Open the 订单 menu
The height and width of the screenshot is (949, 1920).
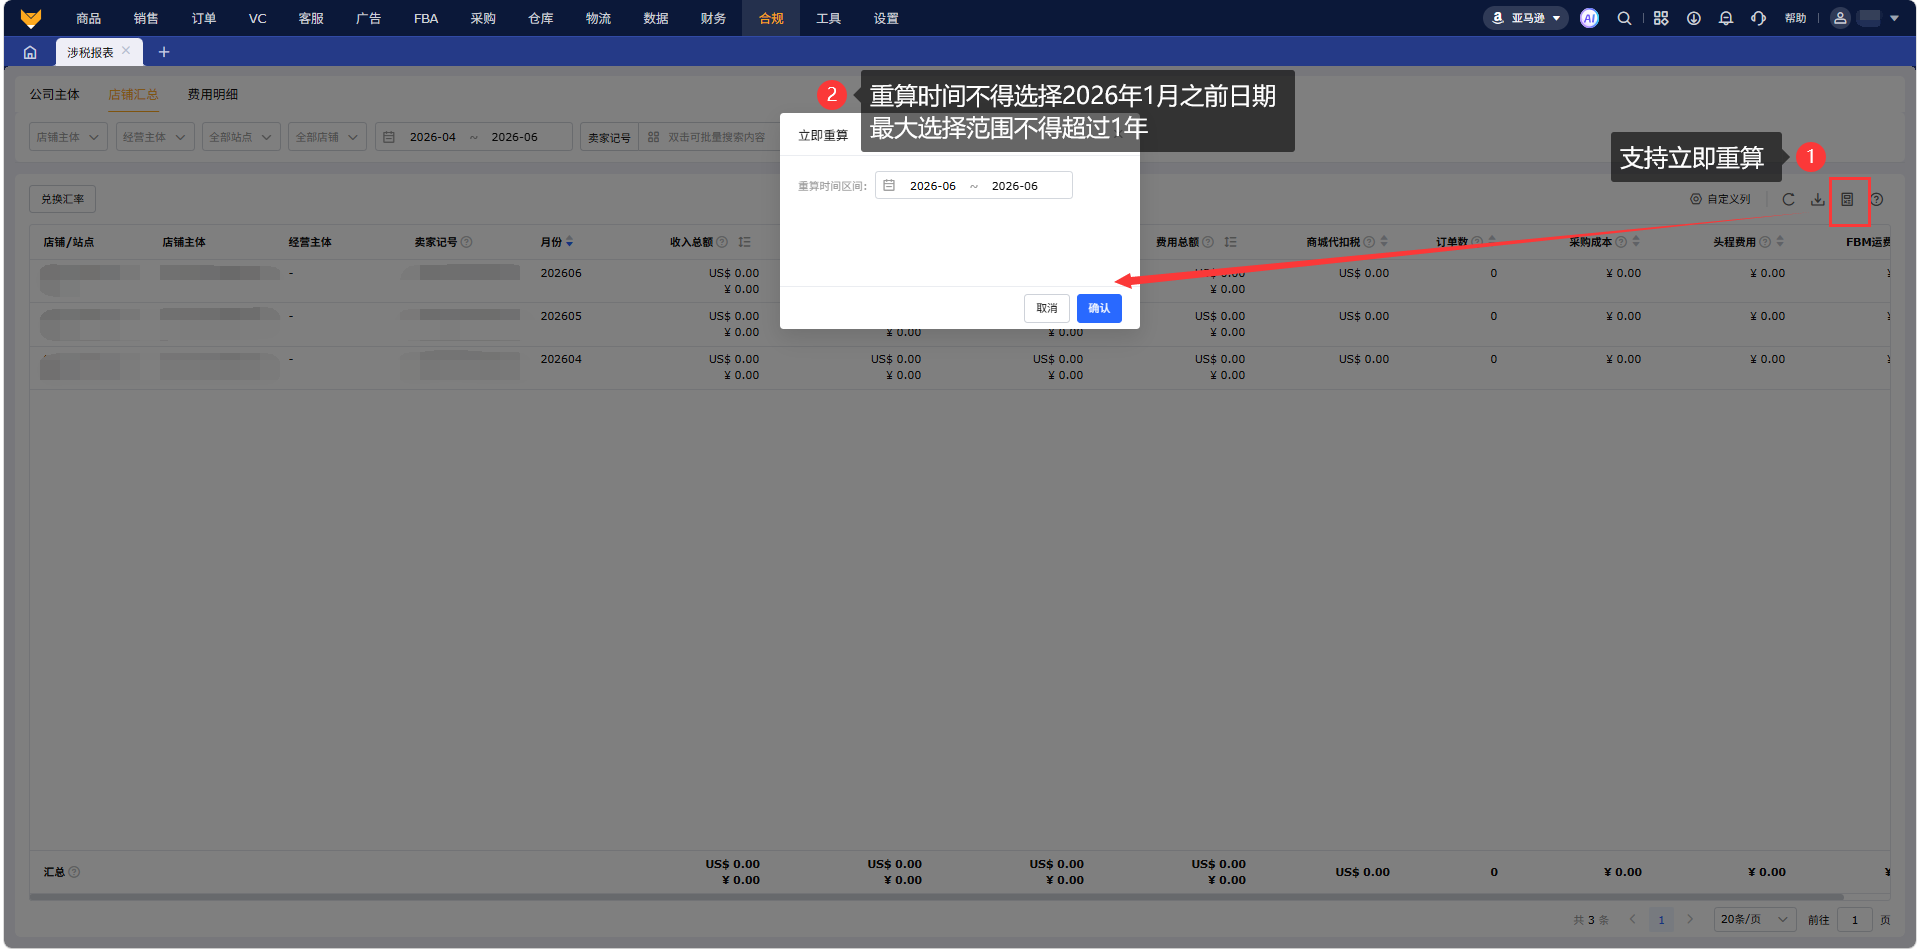(x=204, y=18)
